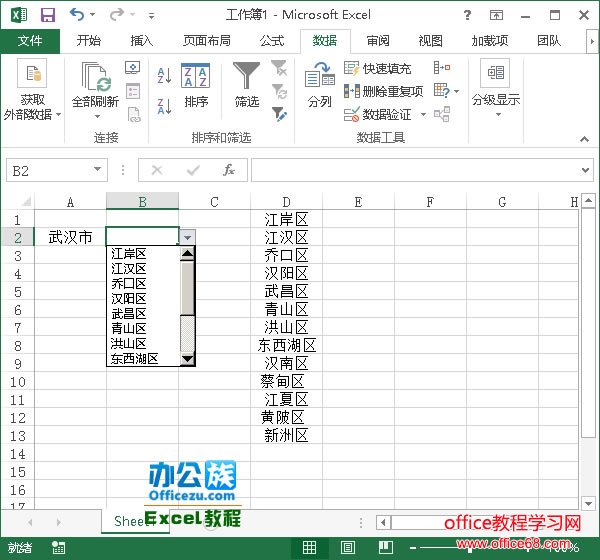Click macro recording icon in status bar
The height and width of the screenshot is (560, 600).
60,548
